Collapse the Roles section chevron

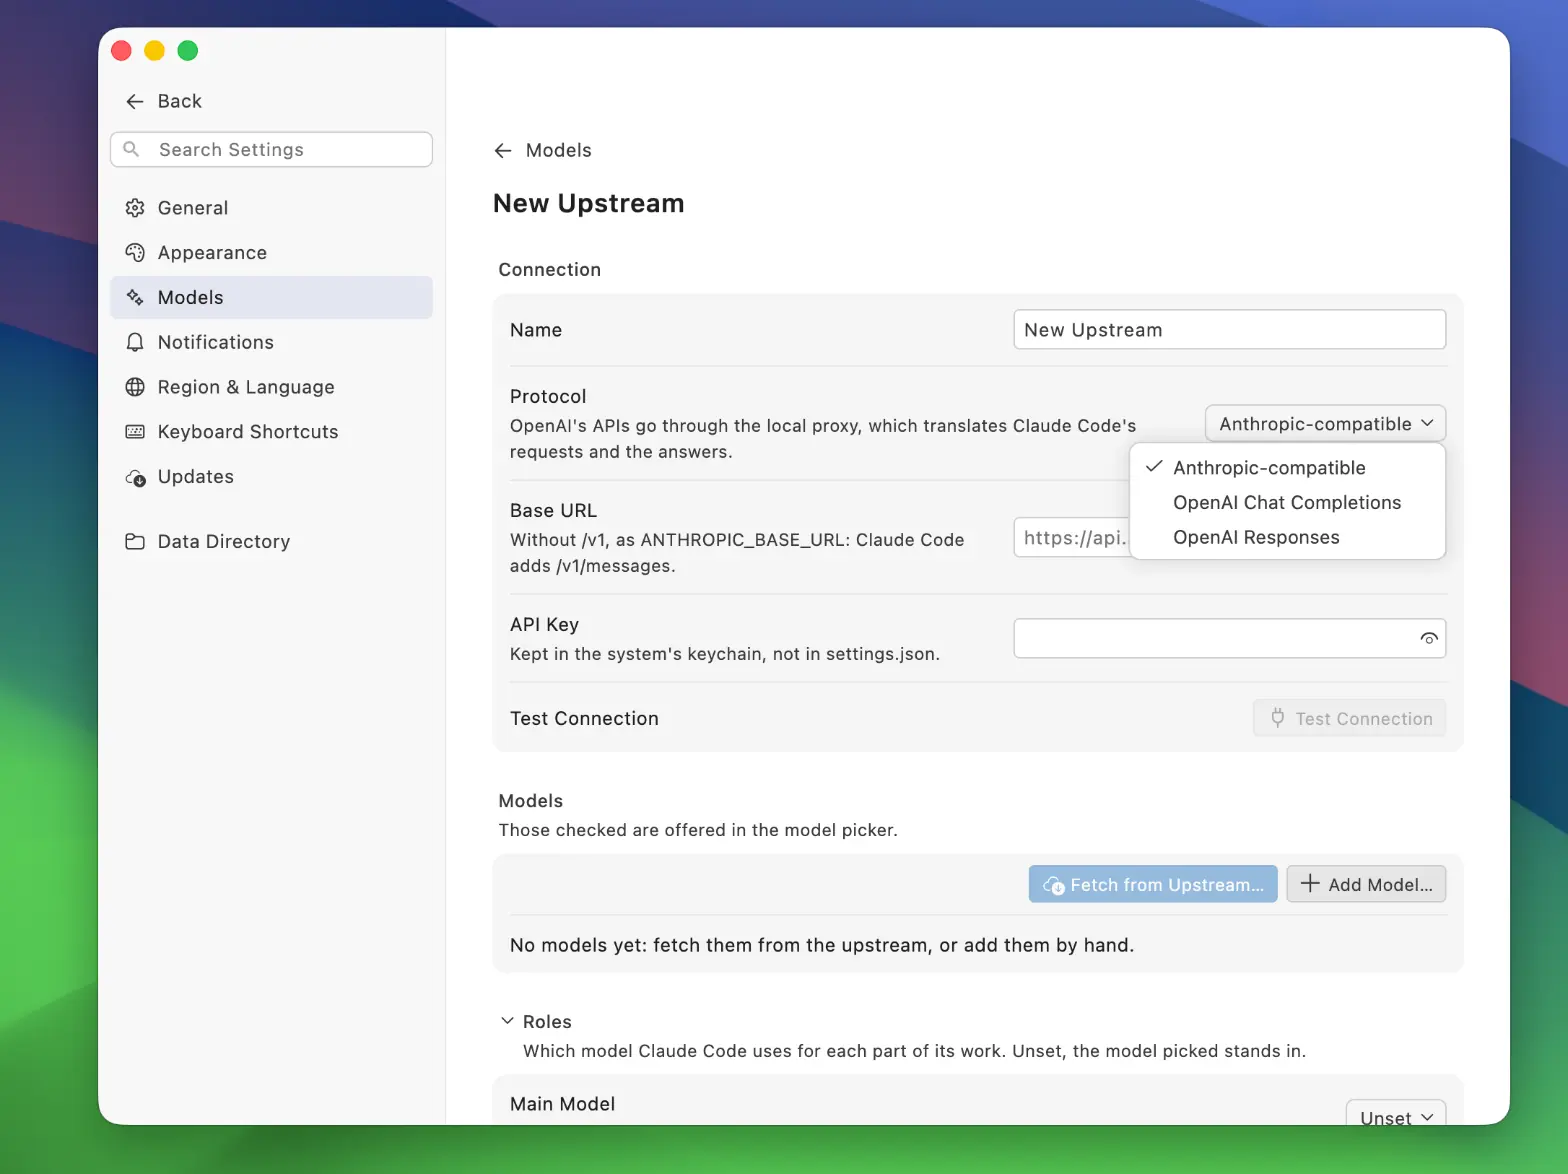(507, 1021)
